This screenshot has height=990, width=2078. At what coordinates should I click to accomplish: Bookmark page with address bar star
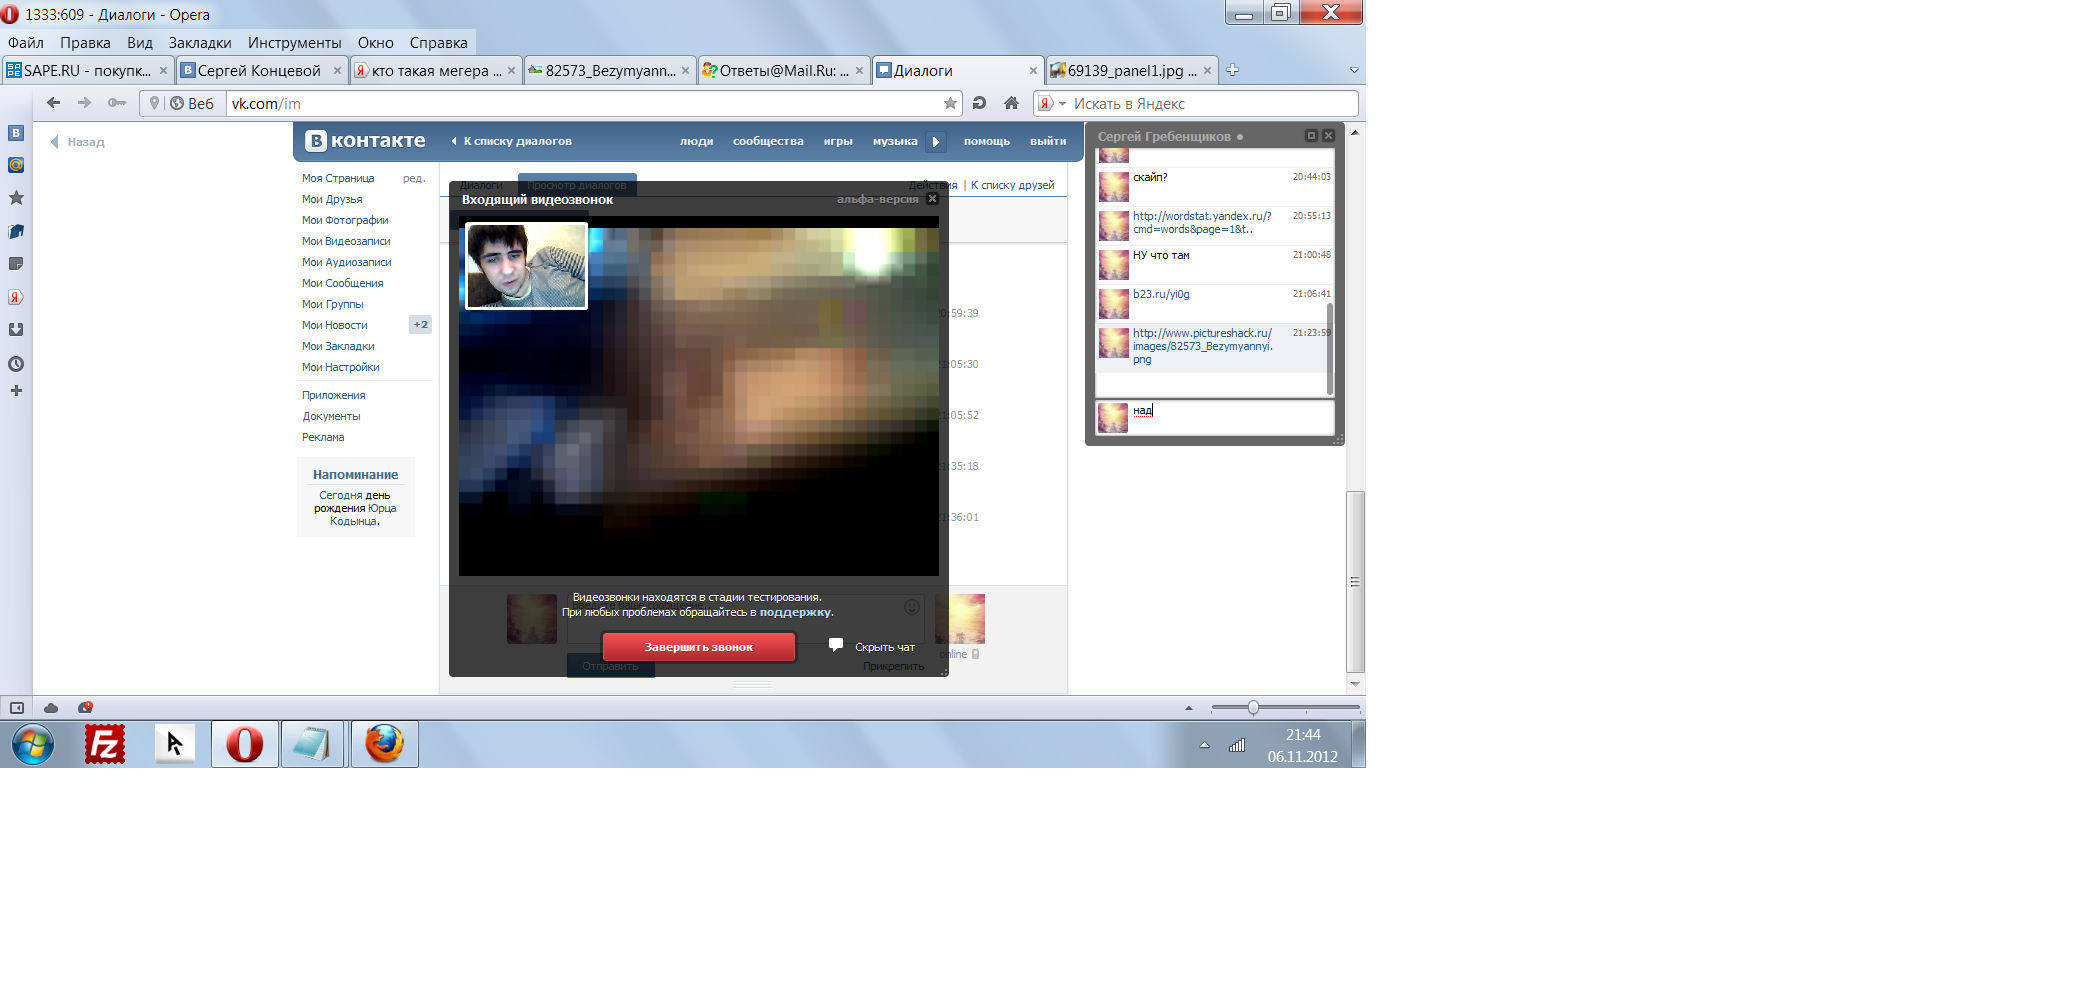coord(950,103)
